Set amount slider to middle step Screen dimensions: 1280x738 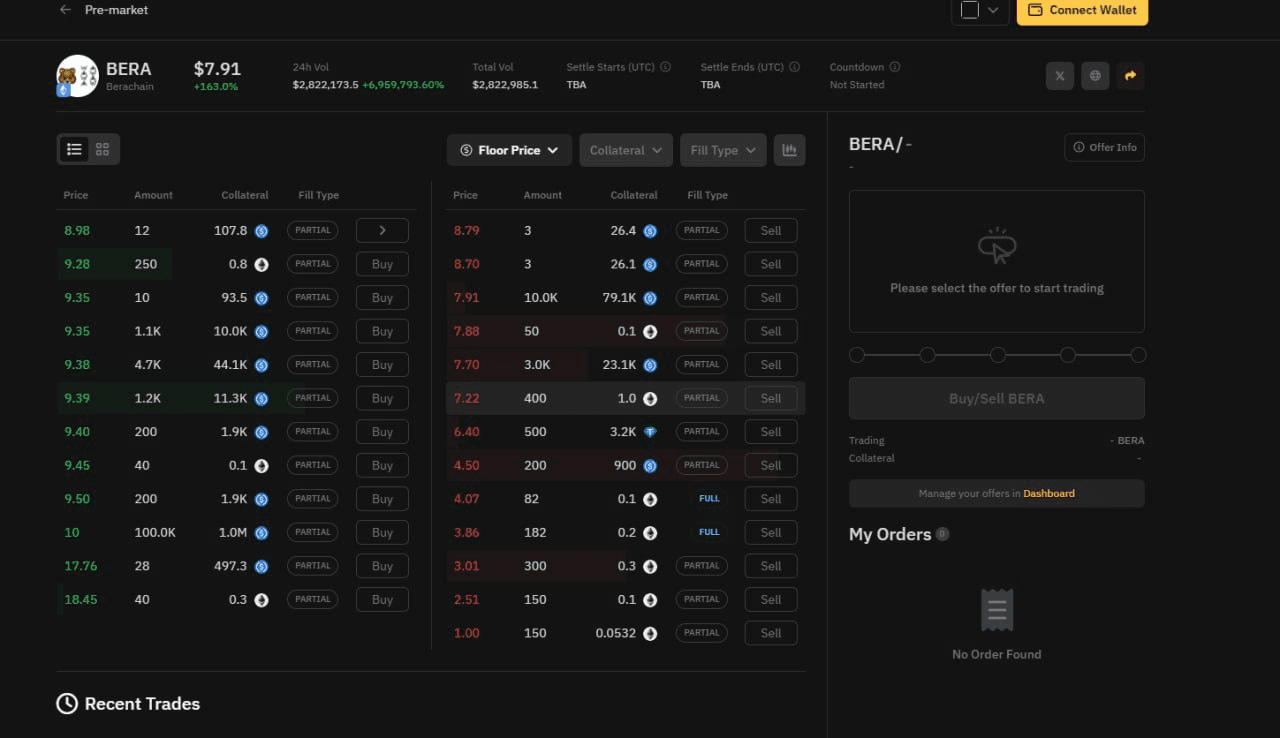click(x=997, y=355)
